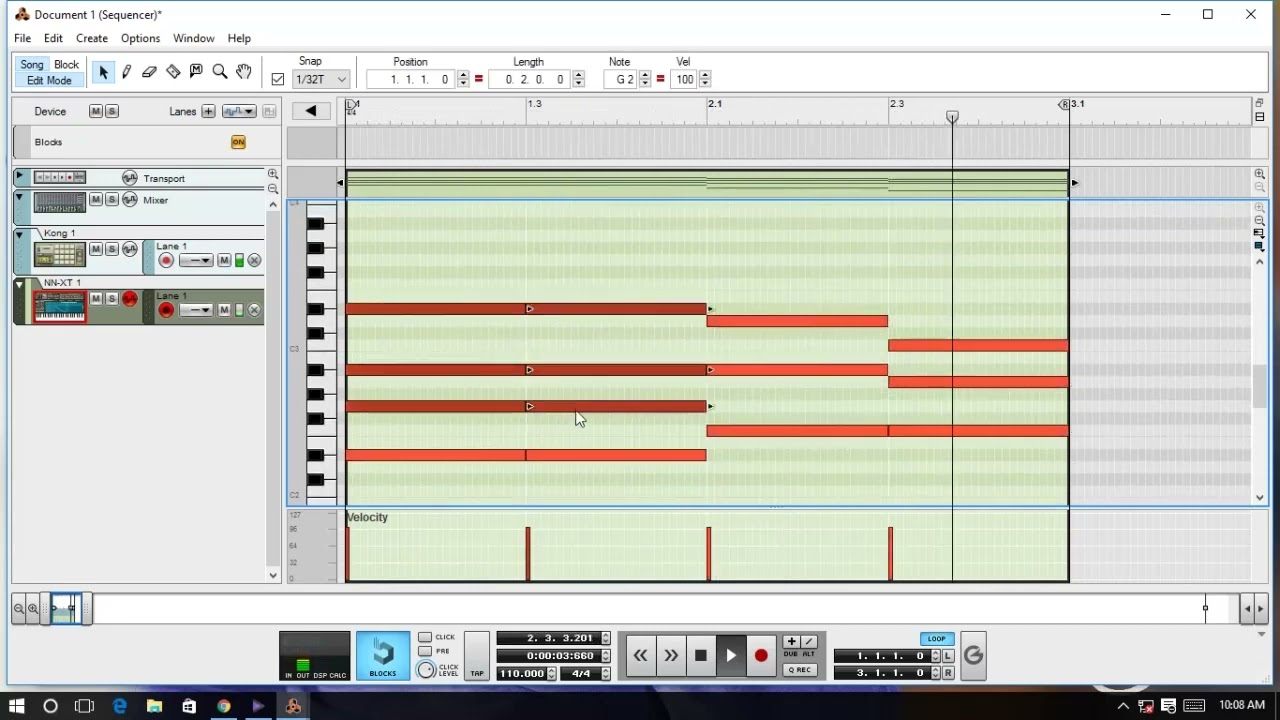
Task: Zoom in track list vertically
Action: [x=273, y=174]
